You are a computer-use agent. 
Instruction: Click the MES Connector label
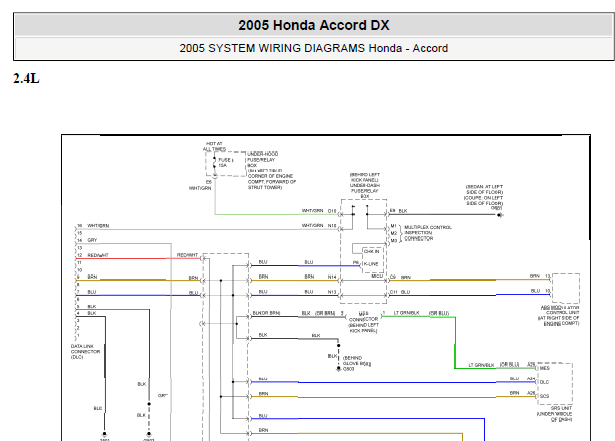364,322
